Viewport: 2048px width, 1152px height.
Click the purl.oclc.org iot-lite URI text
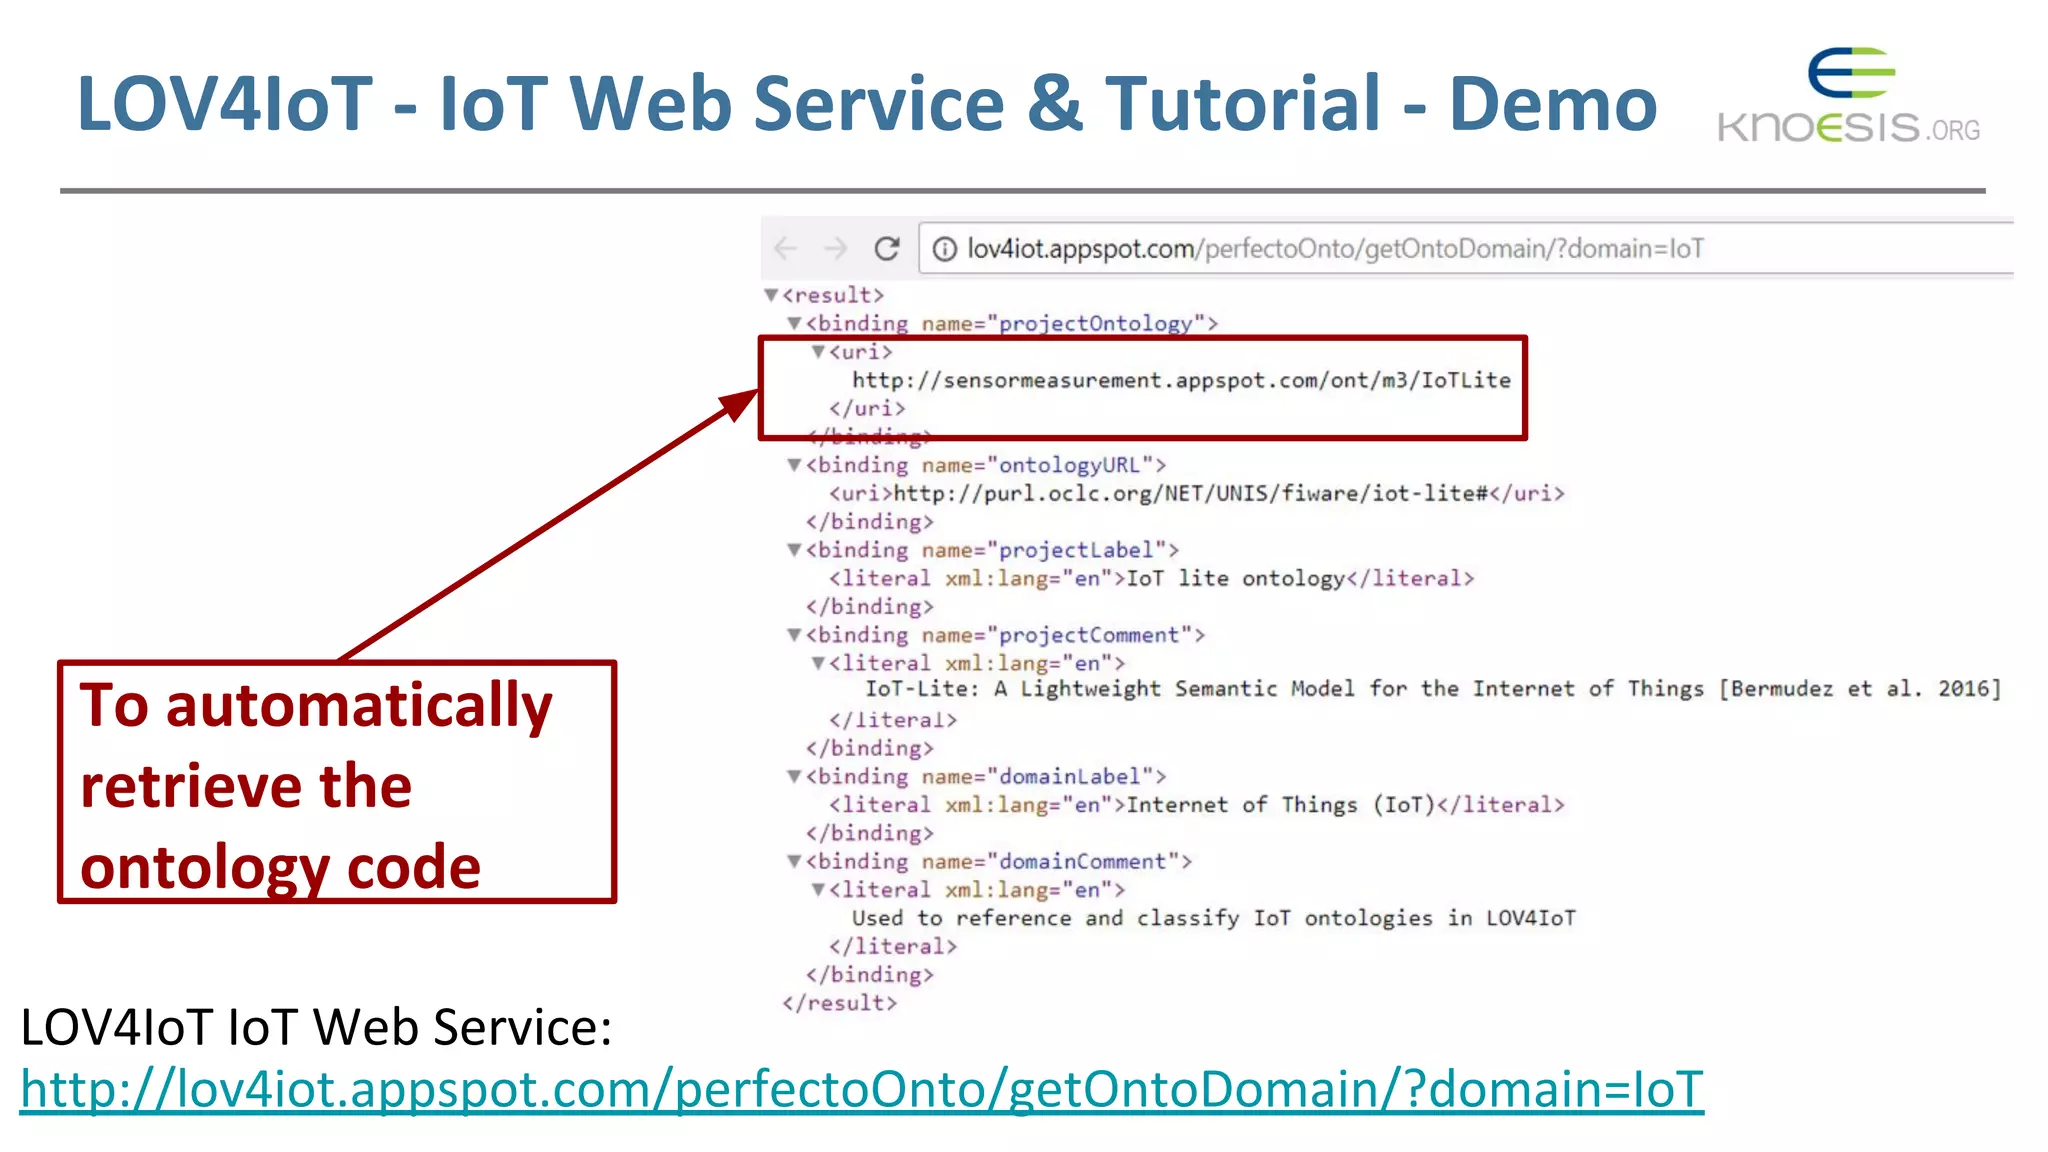point(1190,494)
